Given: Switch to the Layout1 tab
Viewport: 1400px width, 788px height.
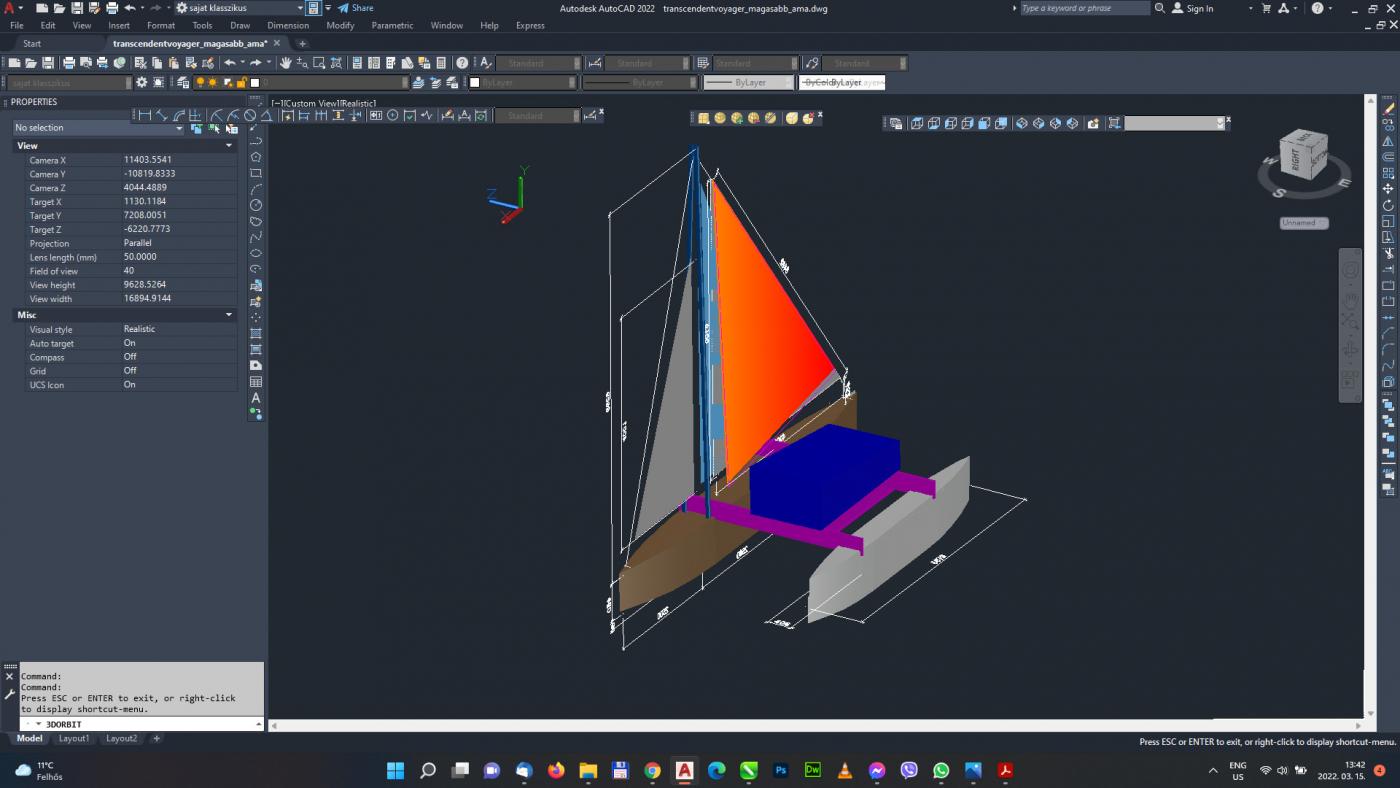Looking at the screenshot, I should point(74,739).
